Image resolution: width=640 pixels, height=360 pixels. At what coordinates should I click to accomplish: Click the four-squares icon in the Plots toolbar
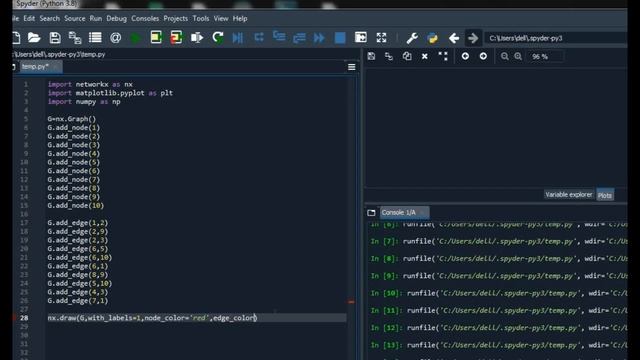pyautogui.click(x=443, y=56)
